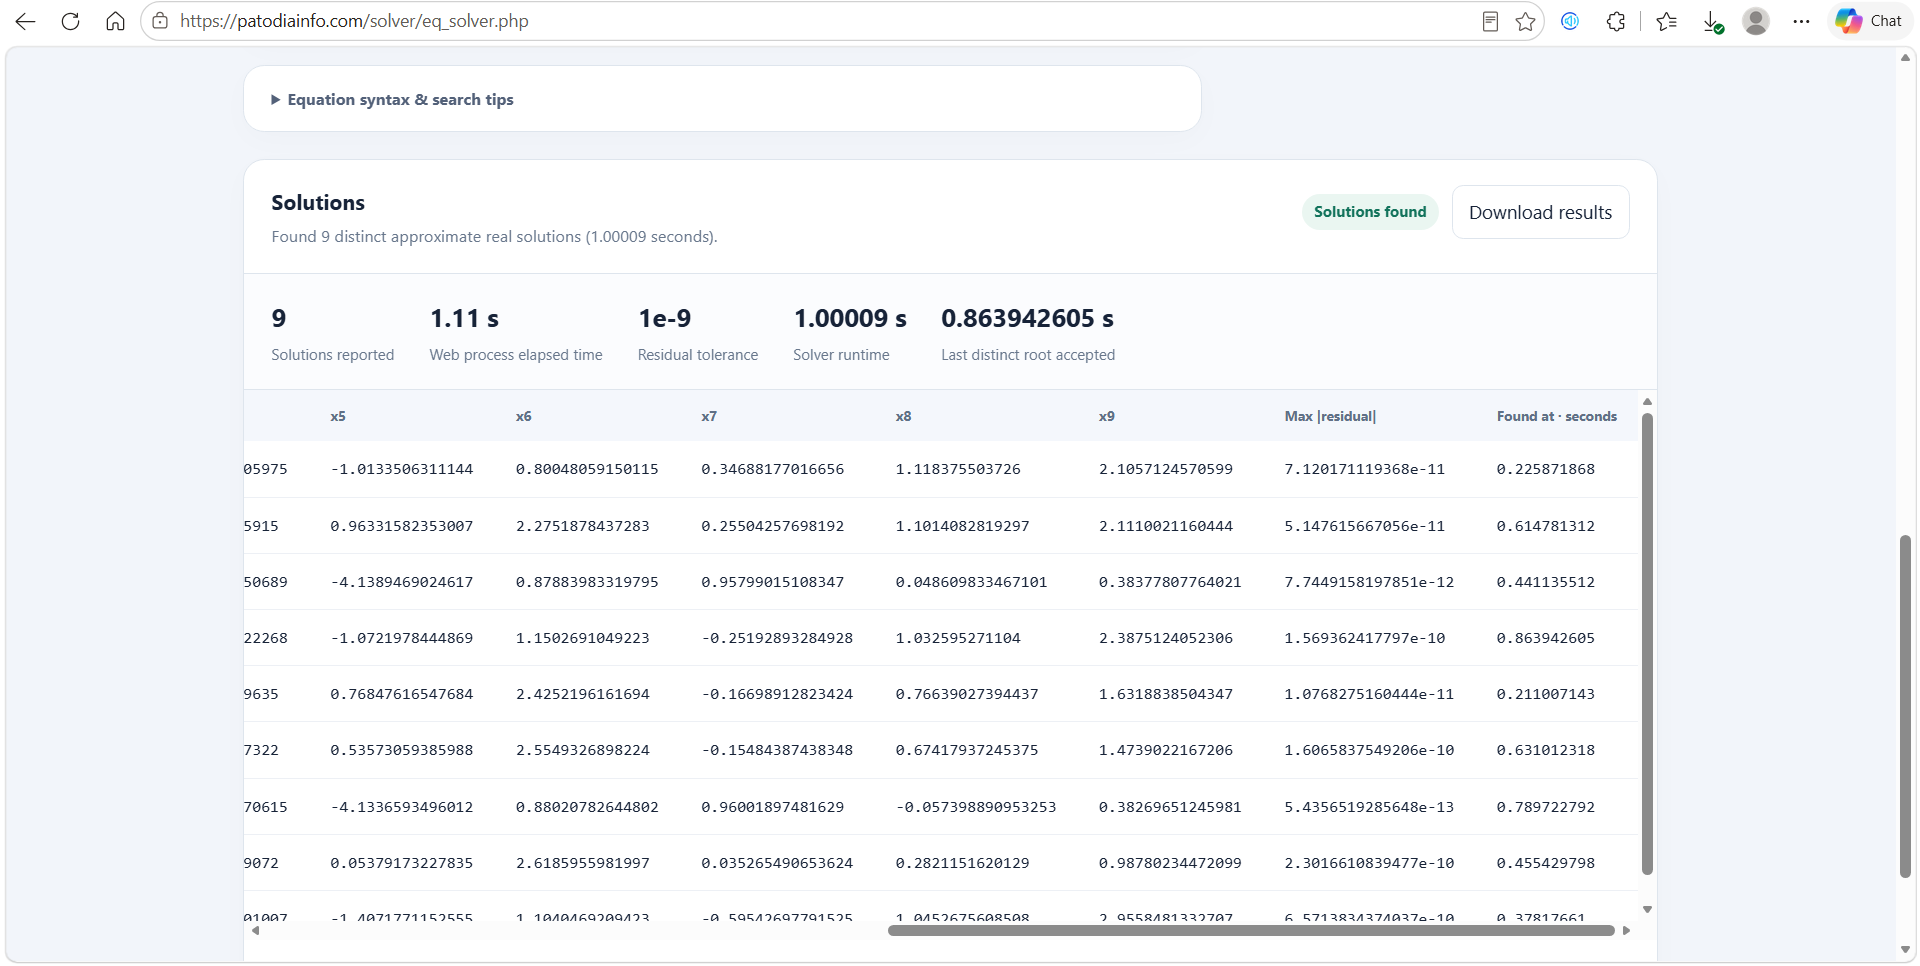Screen dimensions: 1920x966
Task: Click page vertical scrollbar thumb
Action: (x=1905, y=707)
